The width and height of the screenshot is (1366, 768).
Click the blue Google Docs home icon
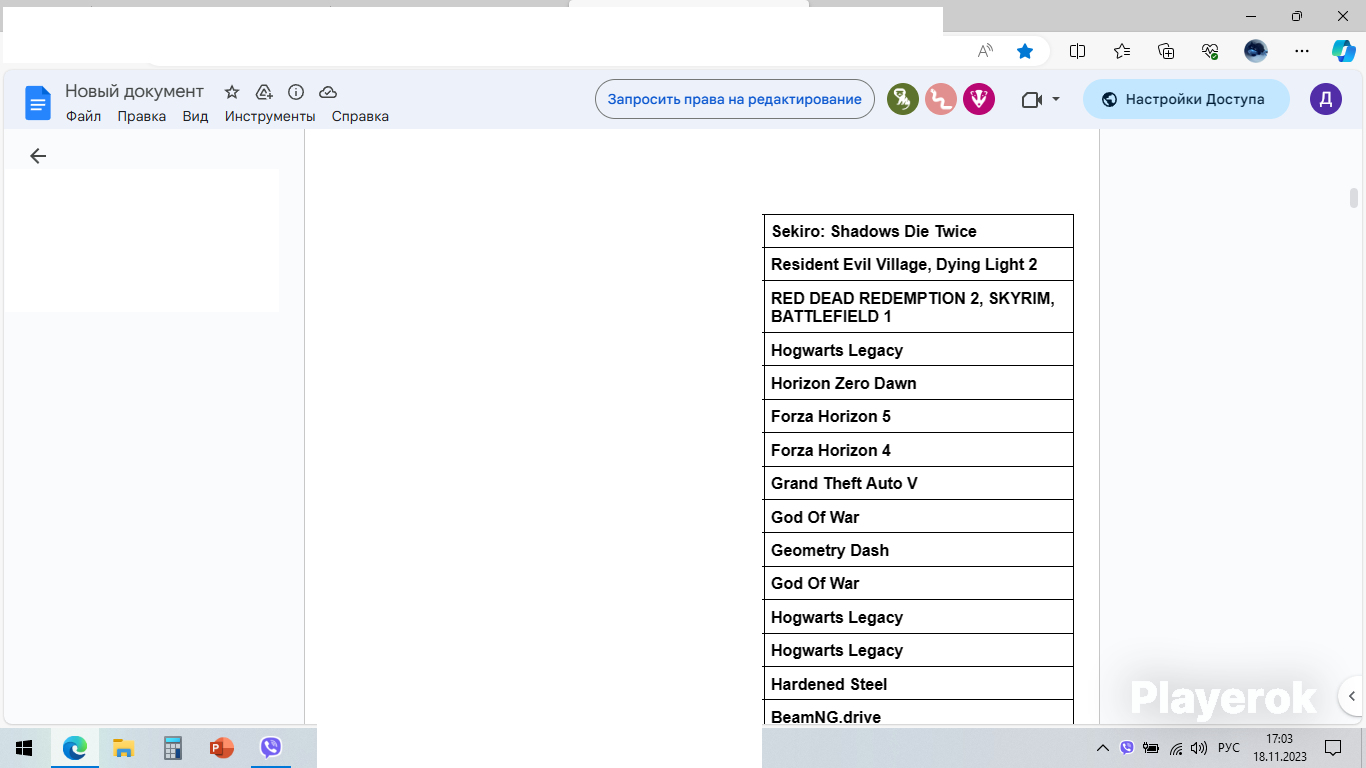click(38, 103)
